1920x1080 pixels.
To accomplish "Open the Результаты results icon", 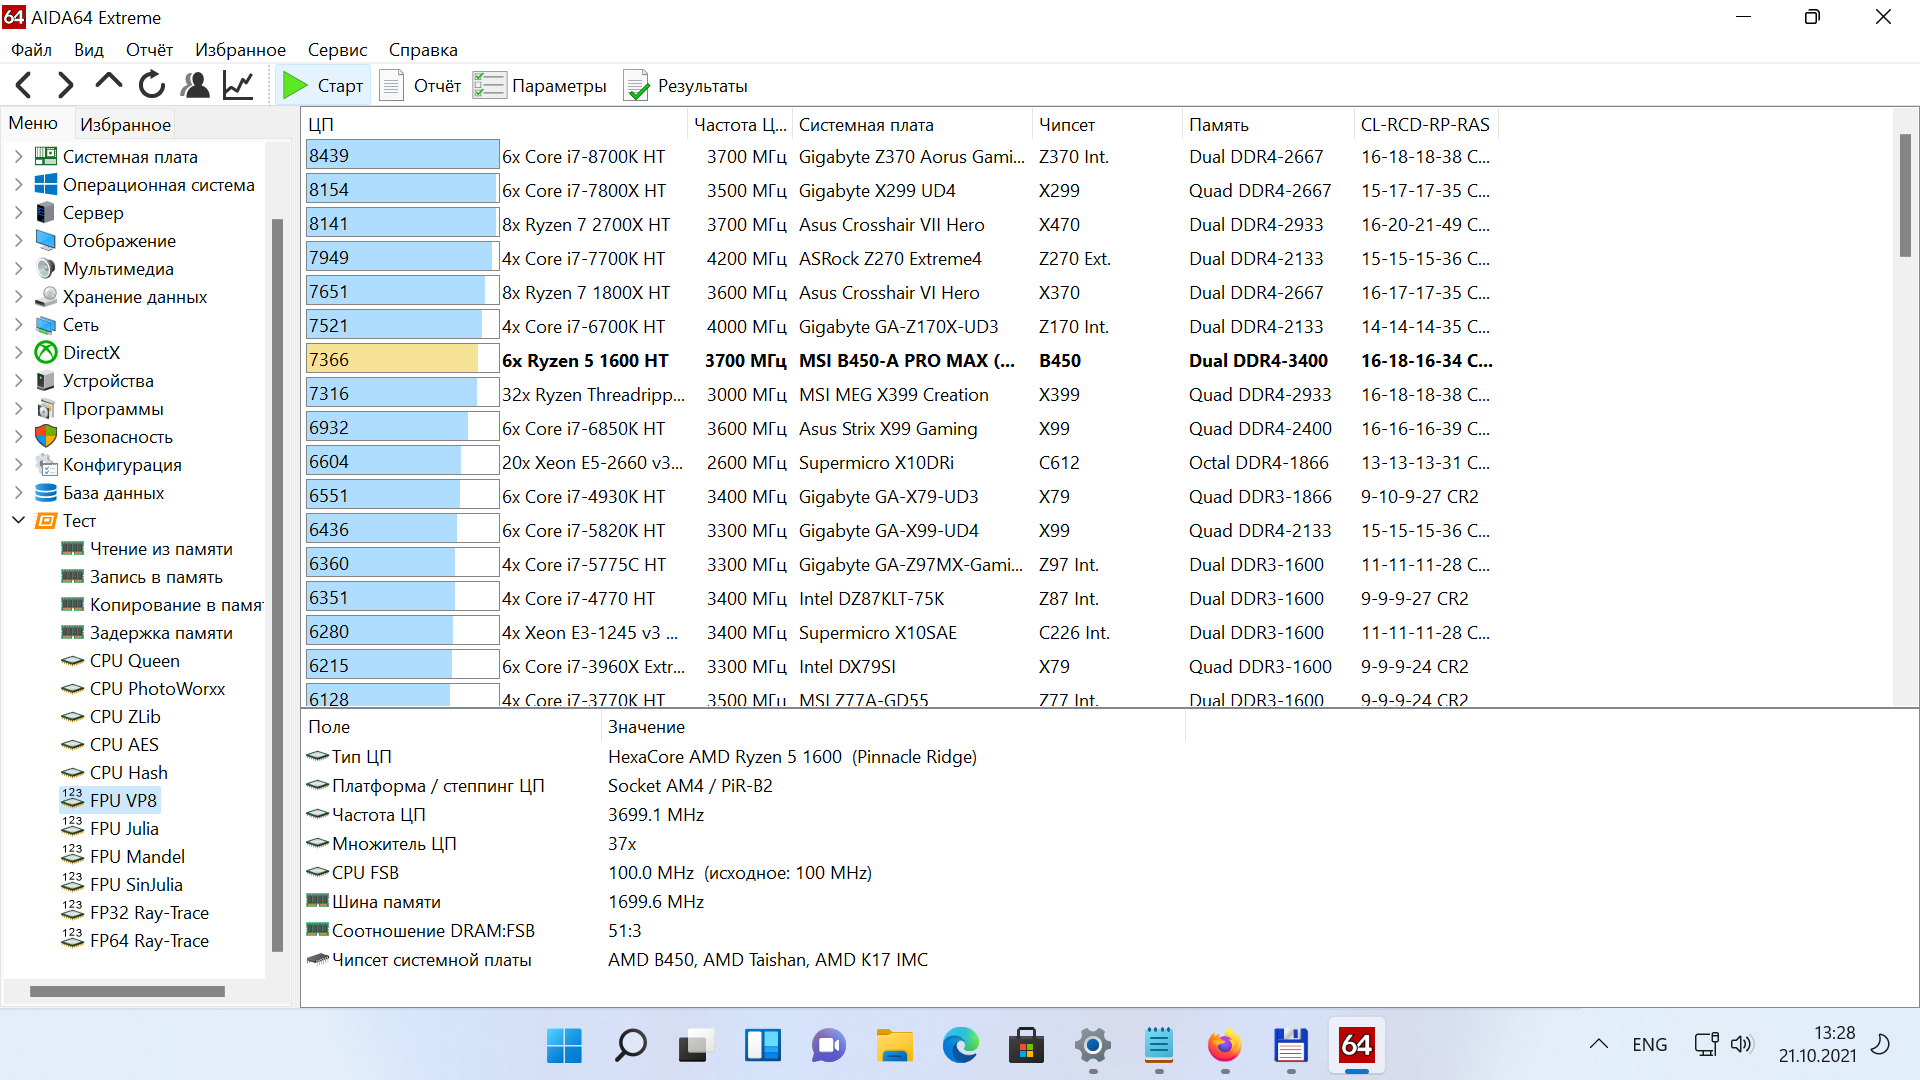I will (x=686, y=86).
